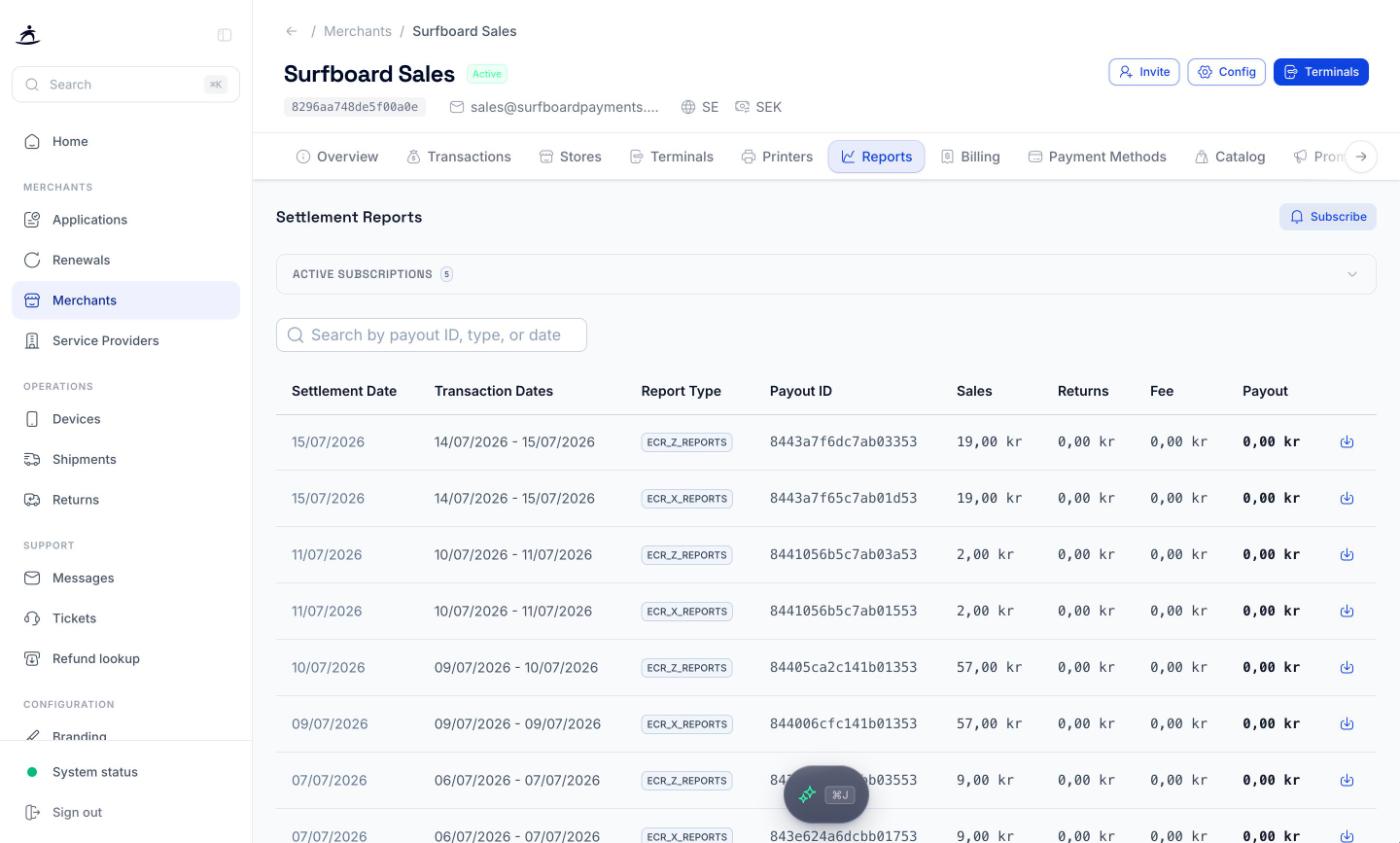Open Home in the sidebar

point(126,142)
